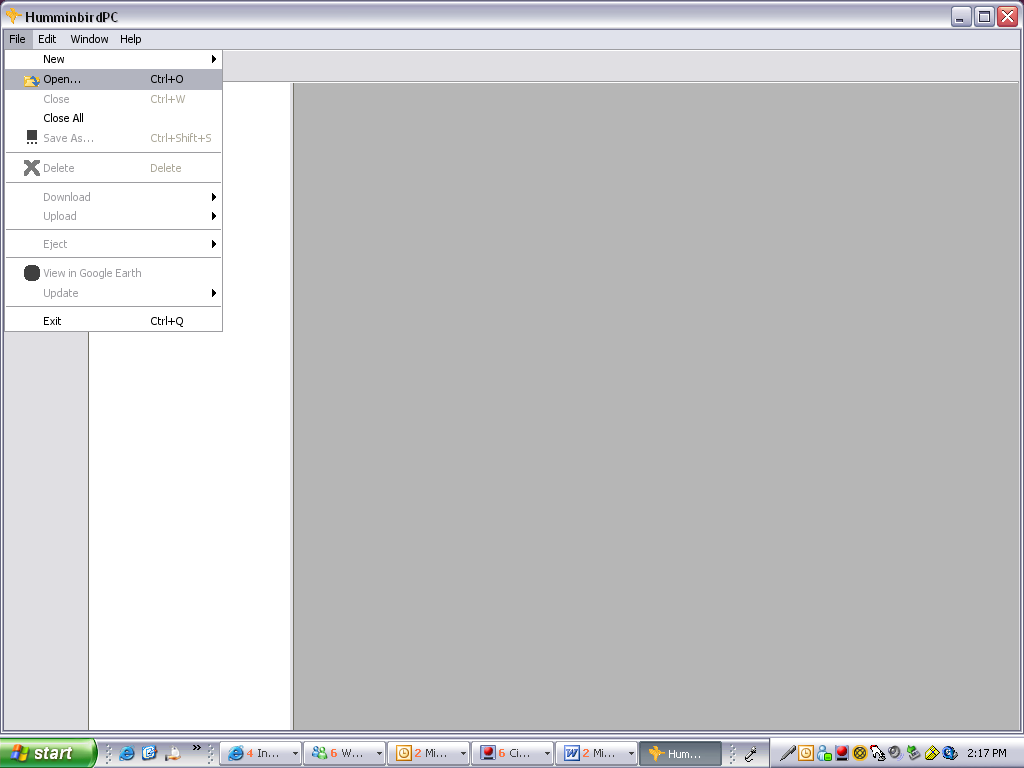Click the network users tray icon
Viewport: 1024px width, 768px height.
coord(824,754)
